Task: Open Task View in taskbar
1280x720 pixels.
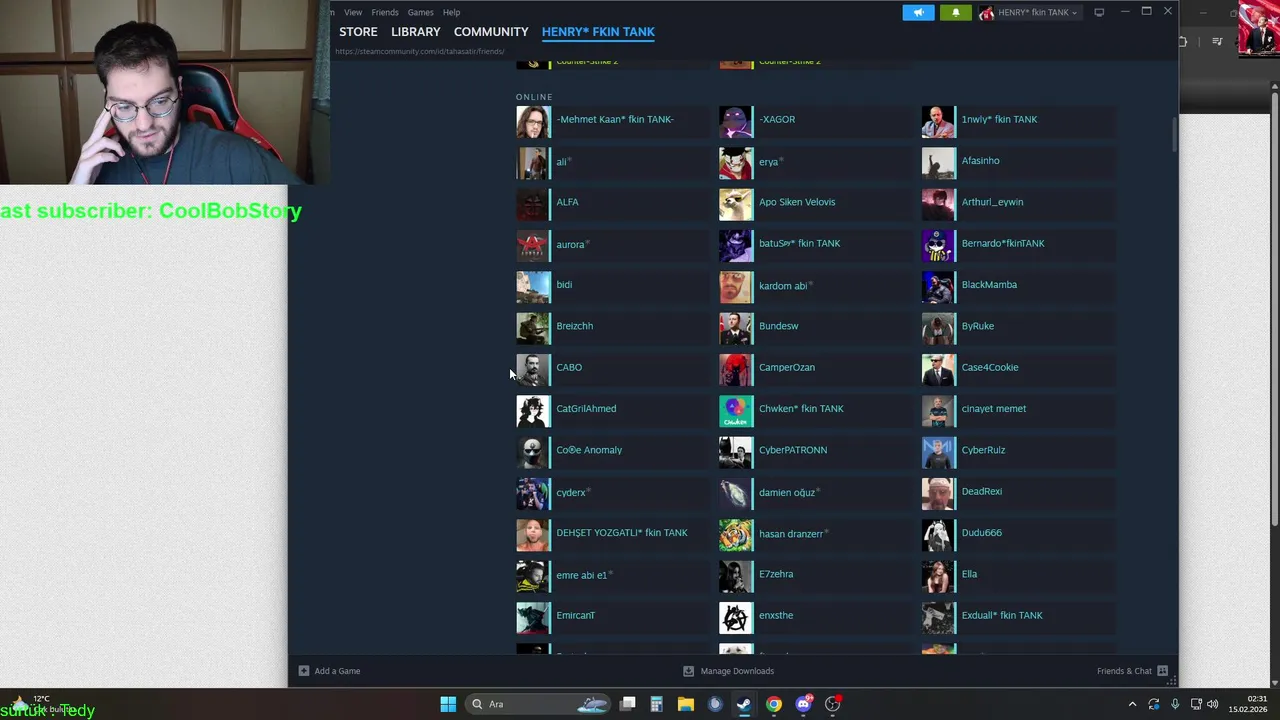Action: click(x=627, y=704)
